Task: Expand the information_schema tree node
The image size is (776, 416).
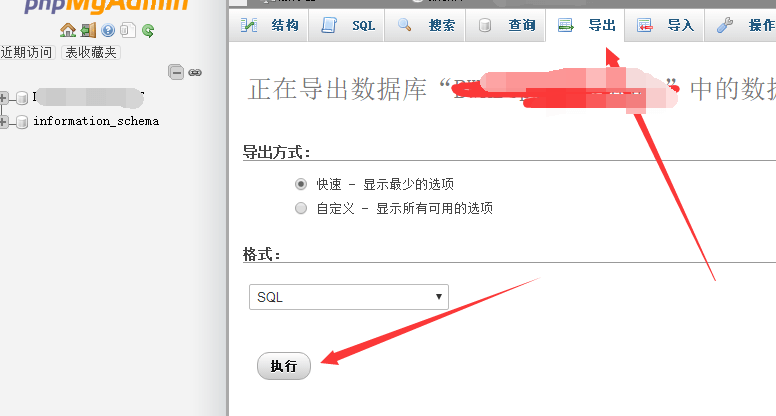Action: (5, 122)
